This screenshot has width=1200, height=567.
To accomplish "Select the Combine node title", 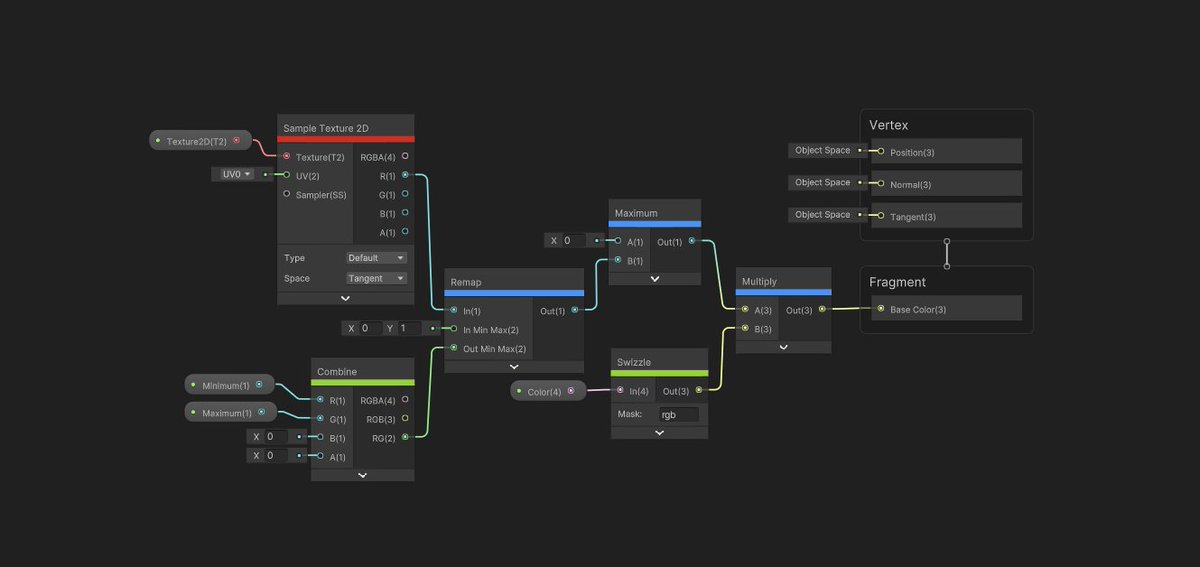I will click(337, 372).
